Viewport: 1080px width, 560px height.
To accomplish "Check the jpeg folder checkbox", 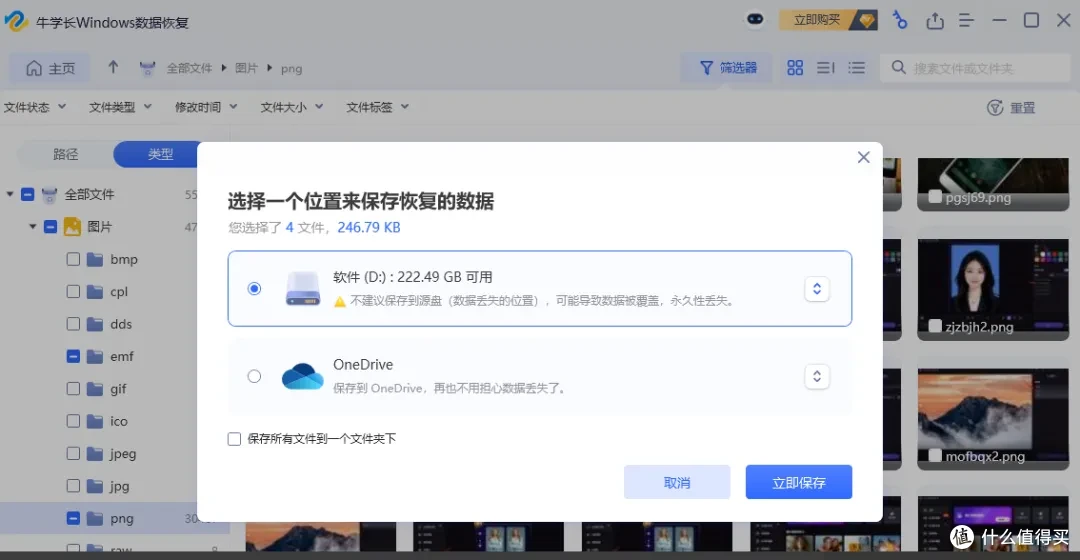I will [73, 453].
